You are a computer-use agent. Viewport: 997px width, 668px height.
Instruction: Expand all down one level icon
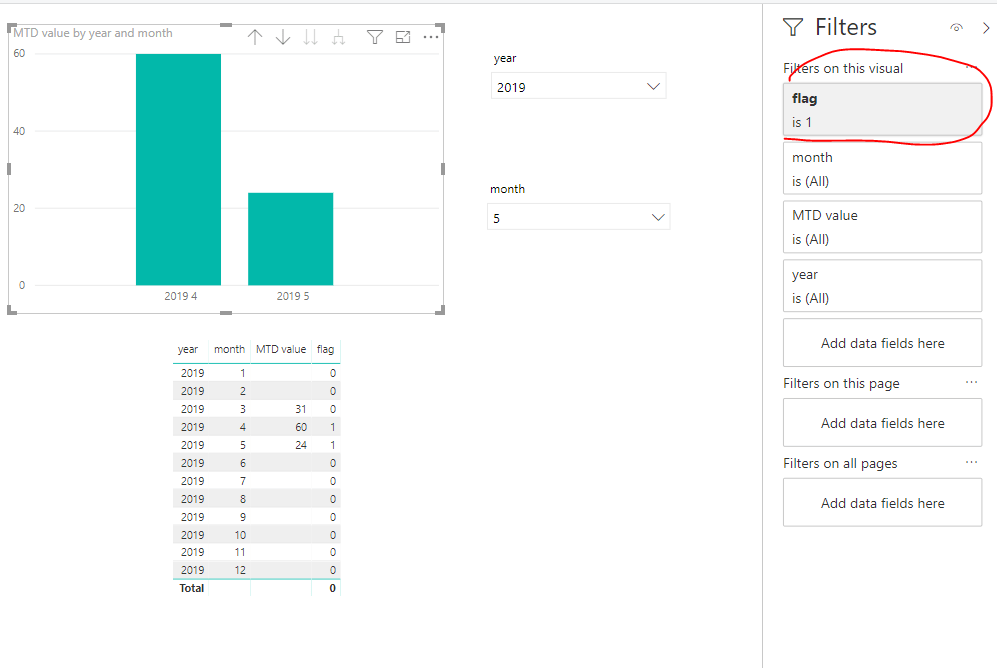tap(338, 37)
